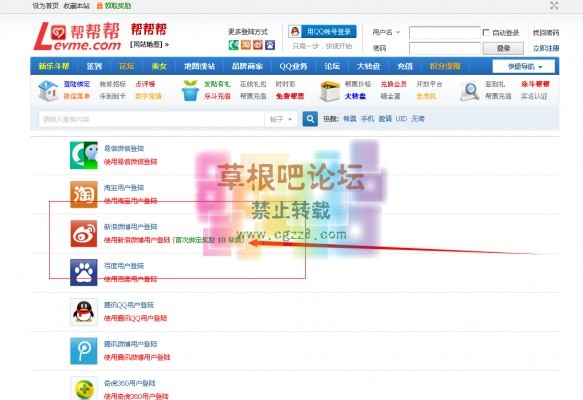Viewport: 583px width, 400px height.
Task: Click the 百度用户登陆 title link
Action: tap(124, 266)
